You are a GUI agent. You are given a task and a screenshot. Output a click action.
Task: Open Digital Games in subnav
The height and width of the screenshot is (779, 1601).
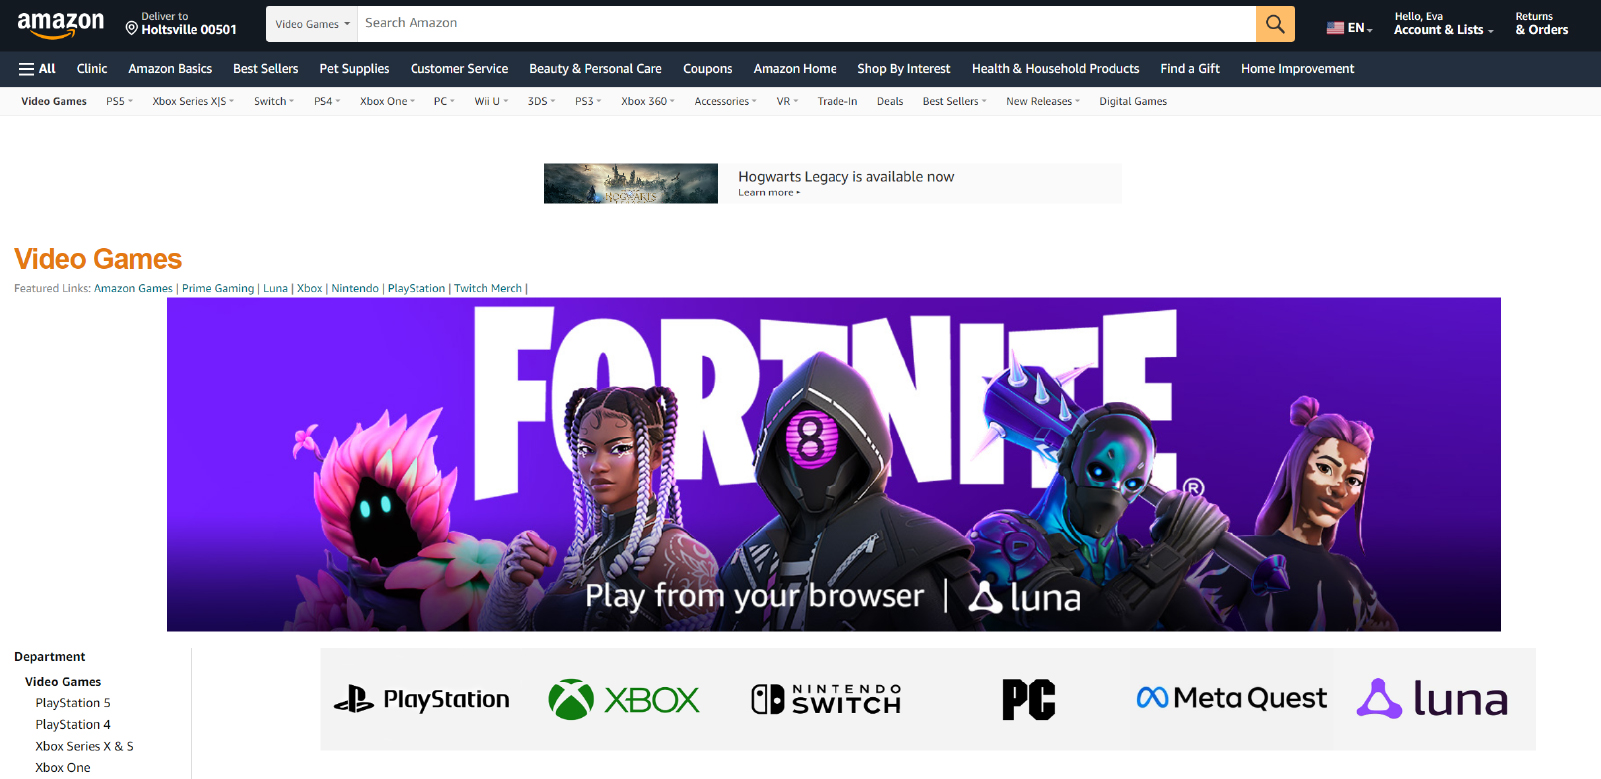[1133, 101]
